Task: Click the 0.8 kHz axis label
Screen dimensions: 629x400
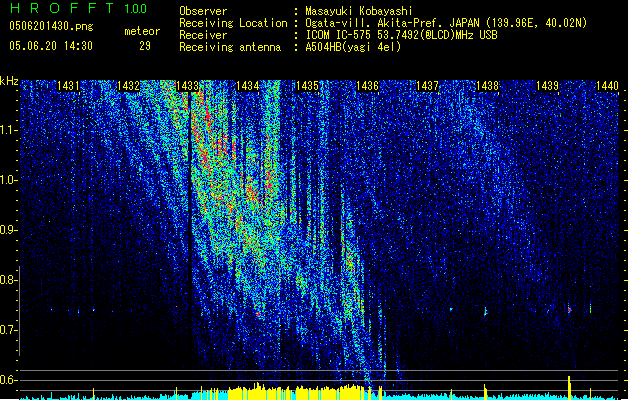Action: (x=9, y=280)
